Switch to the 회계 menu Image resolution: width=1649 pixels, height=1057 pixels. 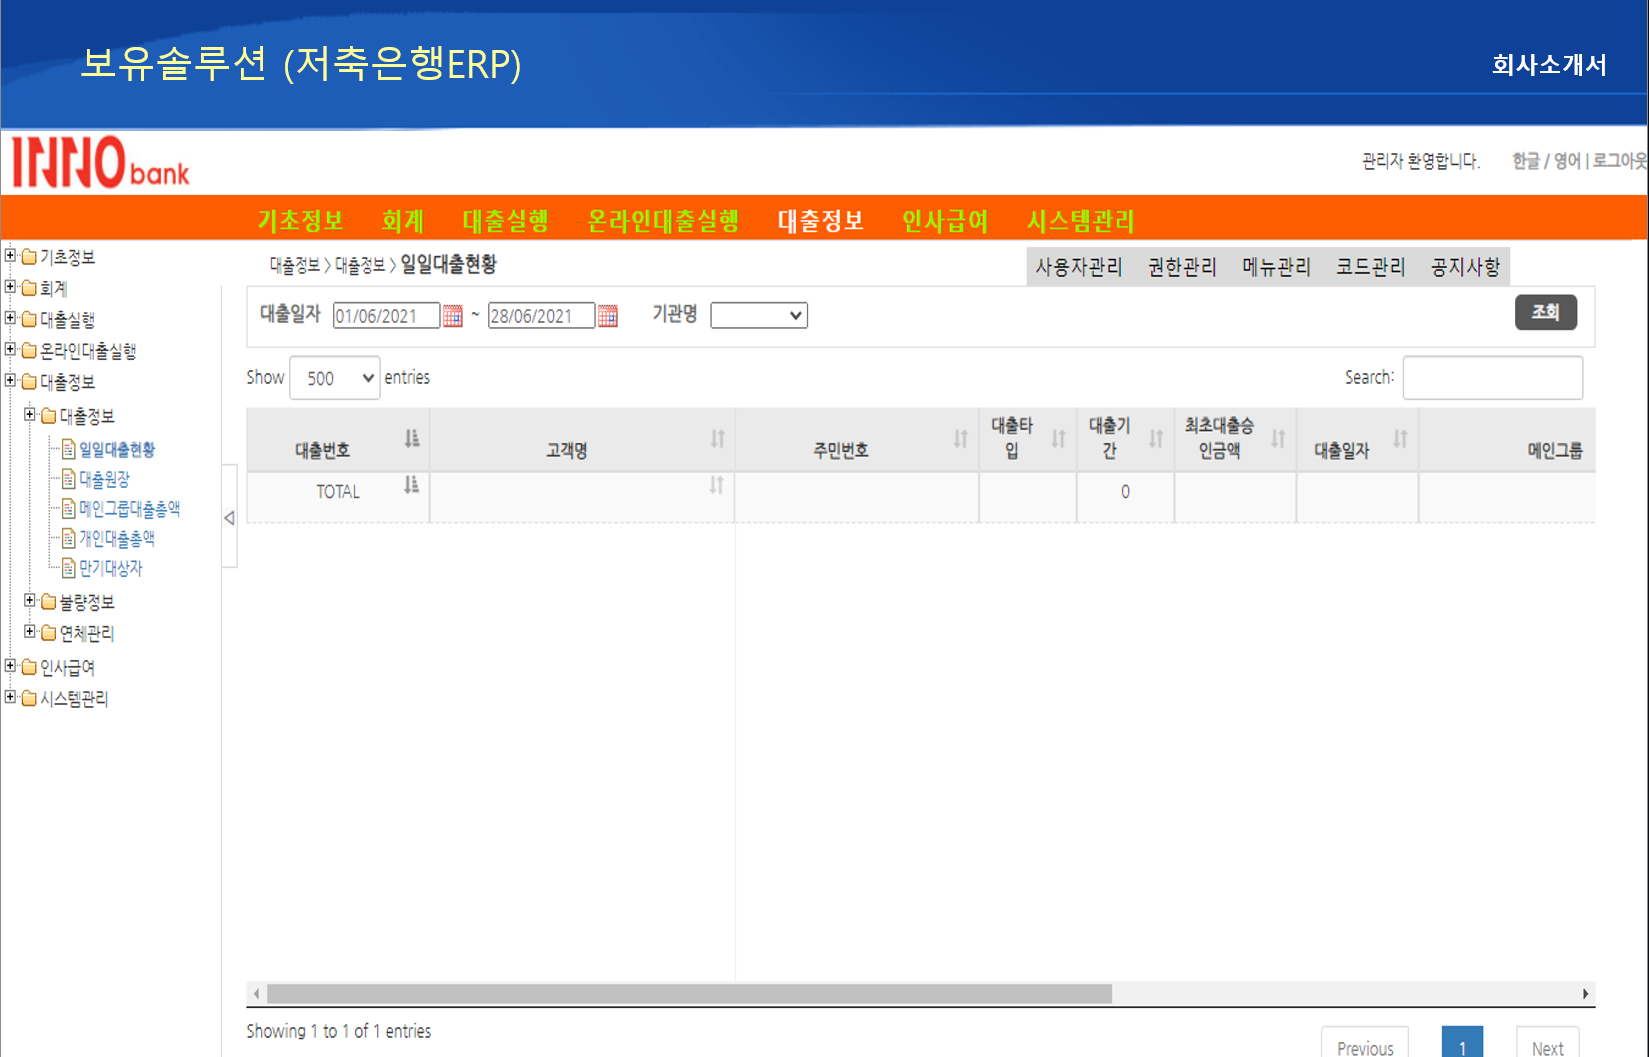point(402,220)
